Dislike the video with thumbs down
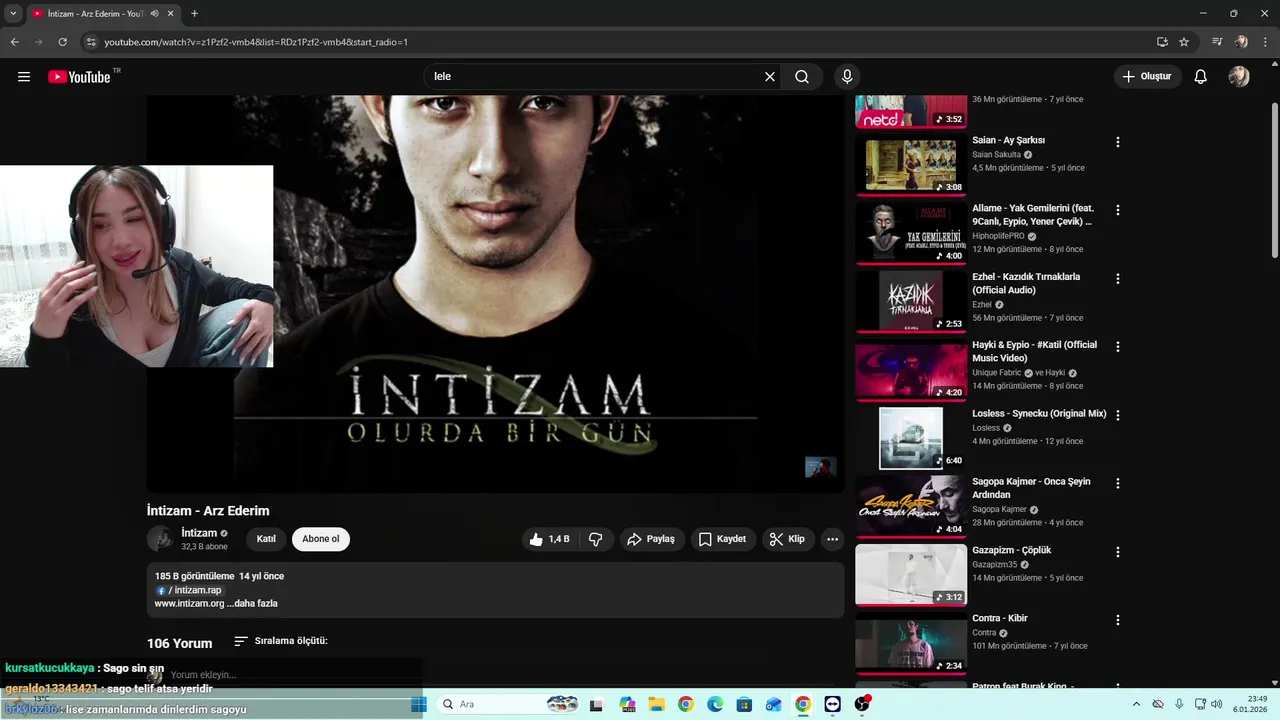Image resolution: width=1280 pixels, height=720 pixels. (x=596, y=539)
